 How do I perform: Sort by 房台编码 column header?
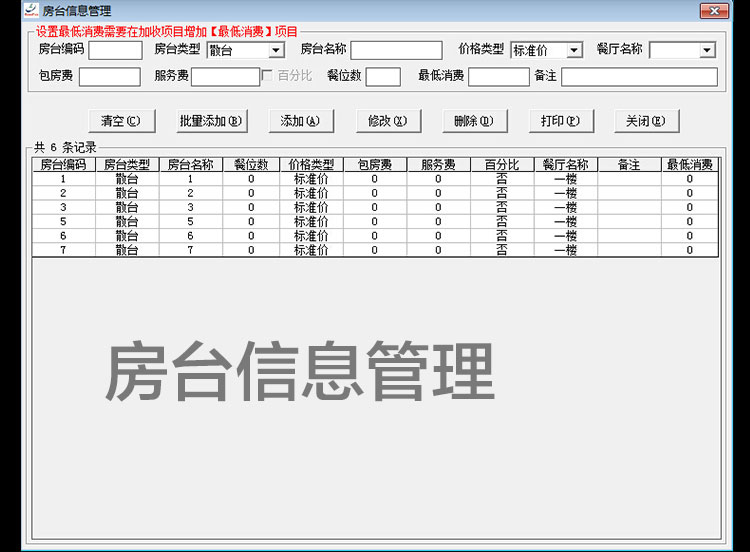tap(64, 165)
